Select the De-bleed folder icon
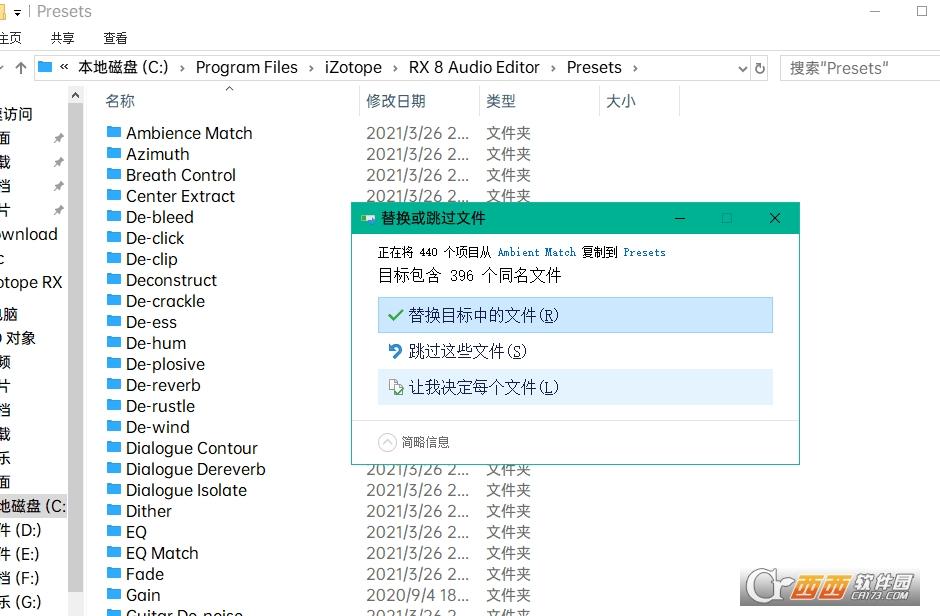The image size is (940, 616). tap(114, 216)
